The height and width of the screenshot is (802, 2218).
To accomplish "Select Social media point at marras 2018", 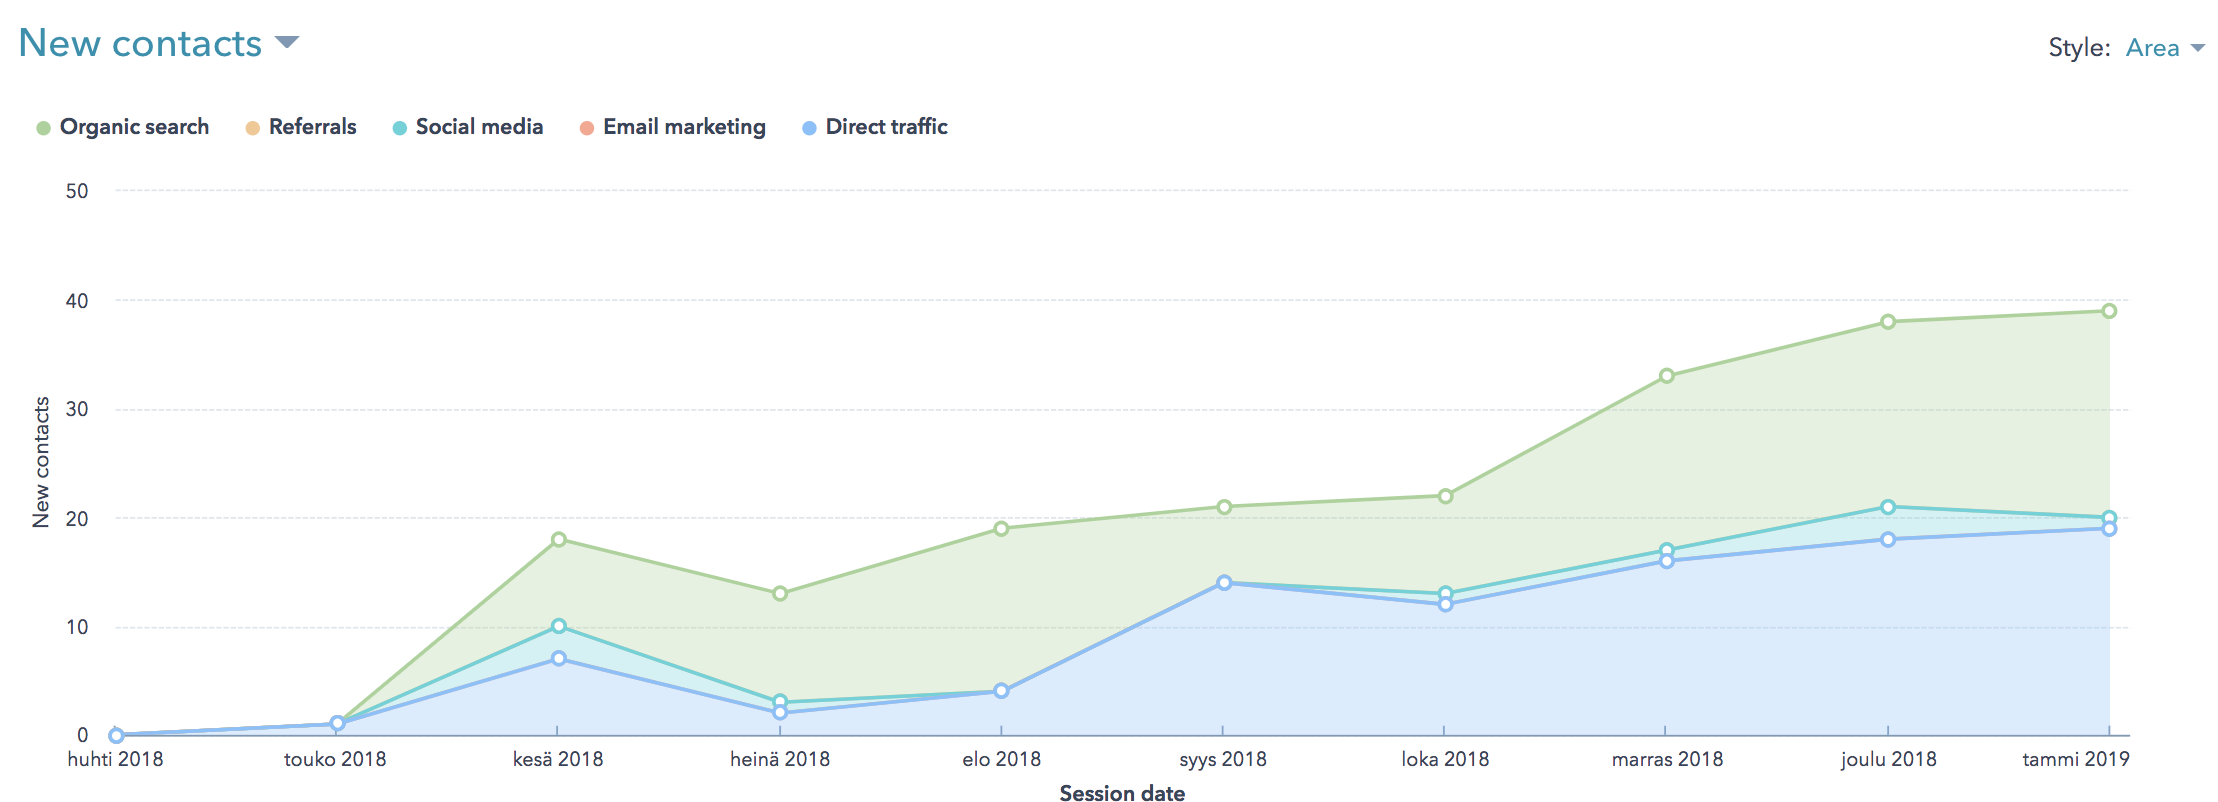I will coord(1667,550).
